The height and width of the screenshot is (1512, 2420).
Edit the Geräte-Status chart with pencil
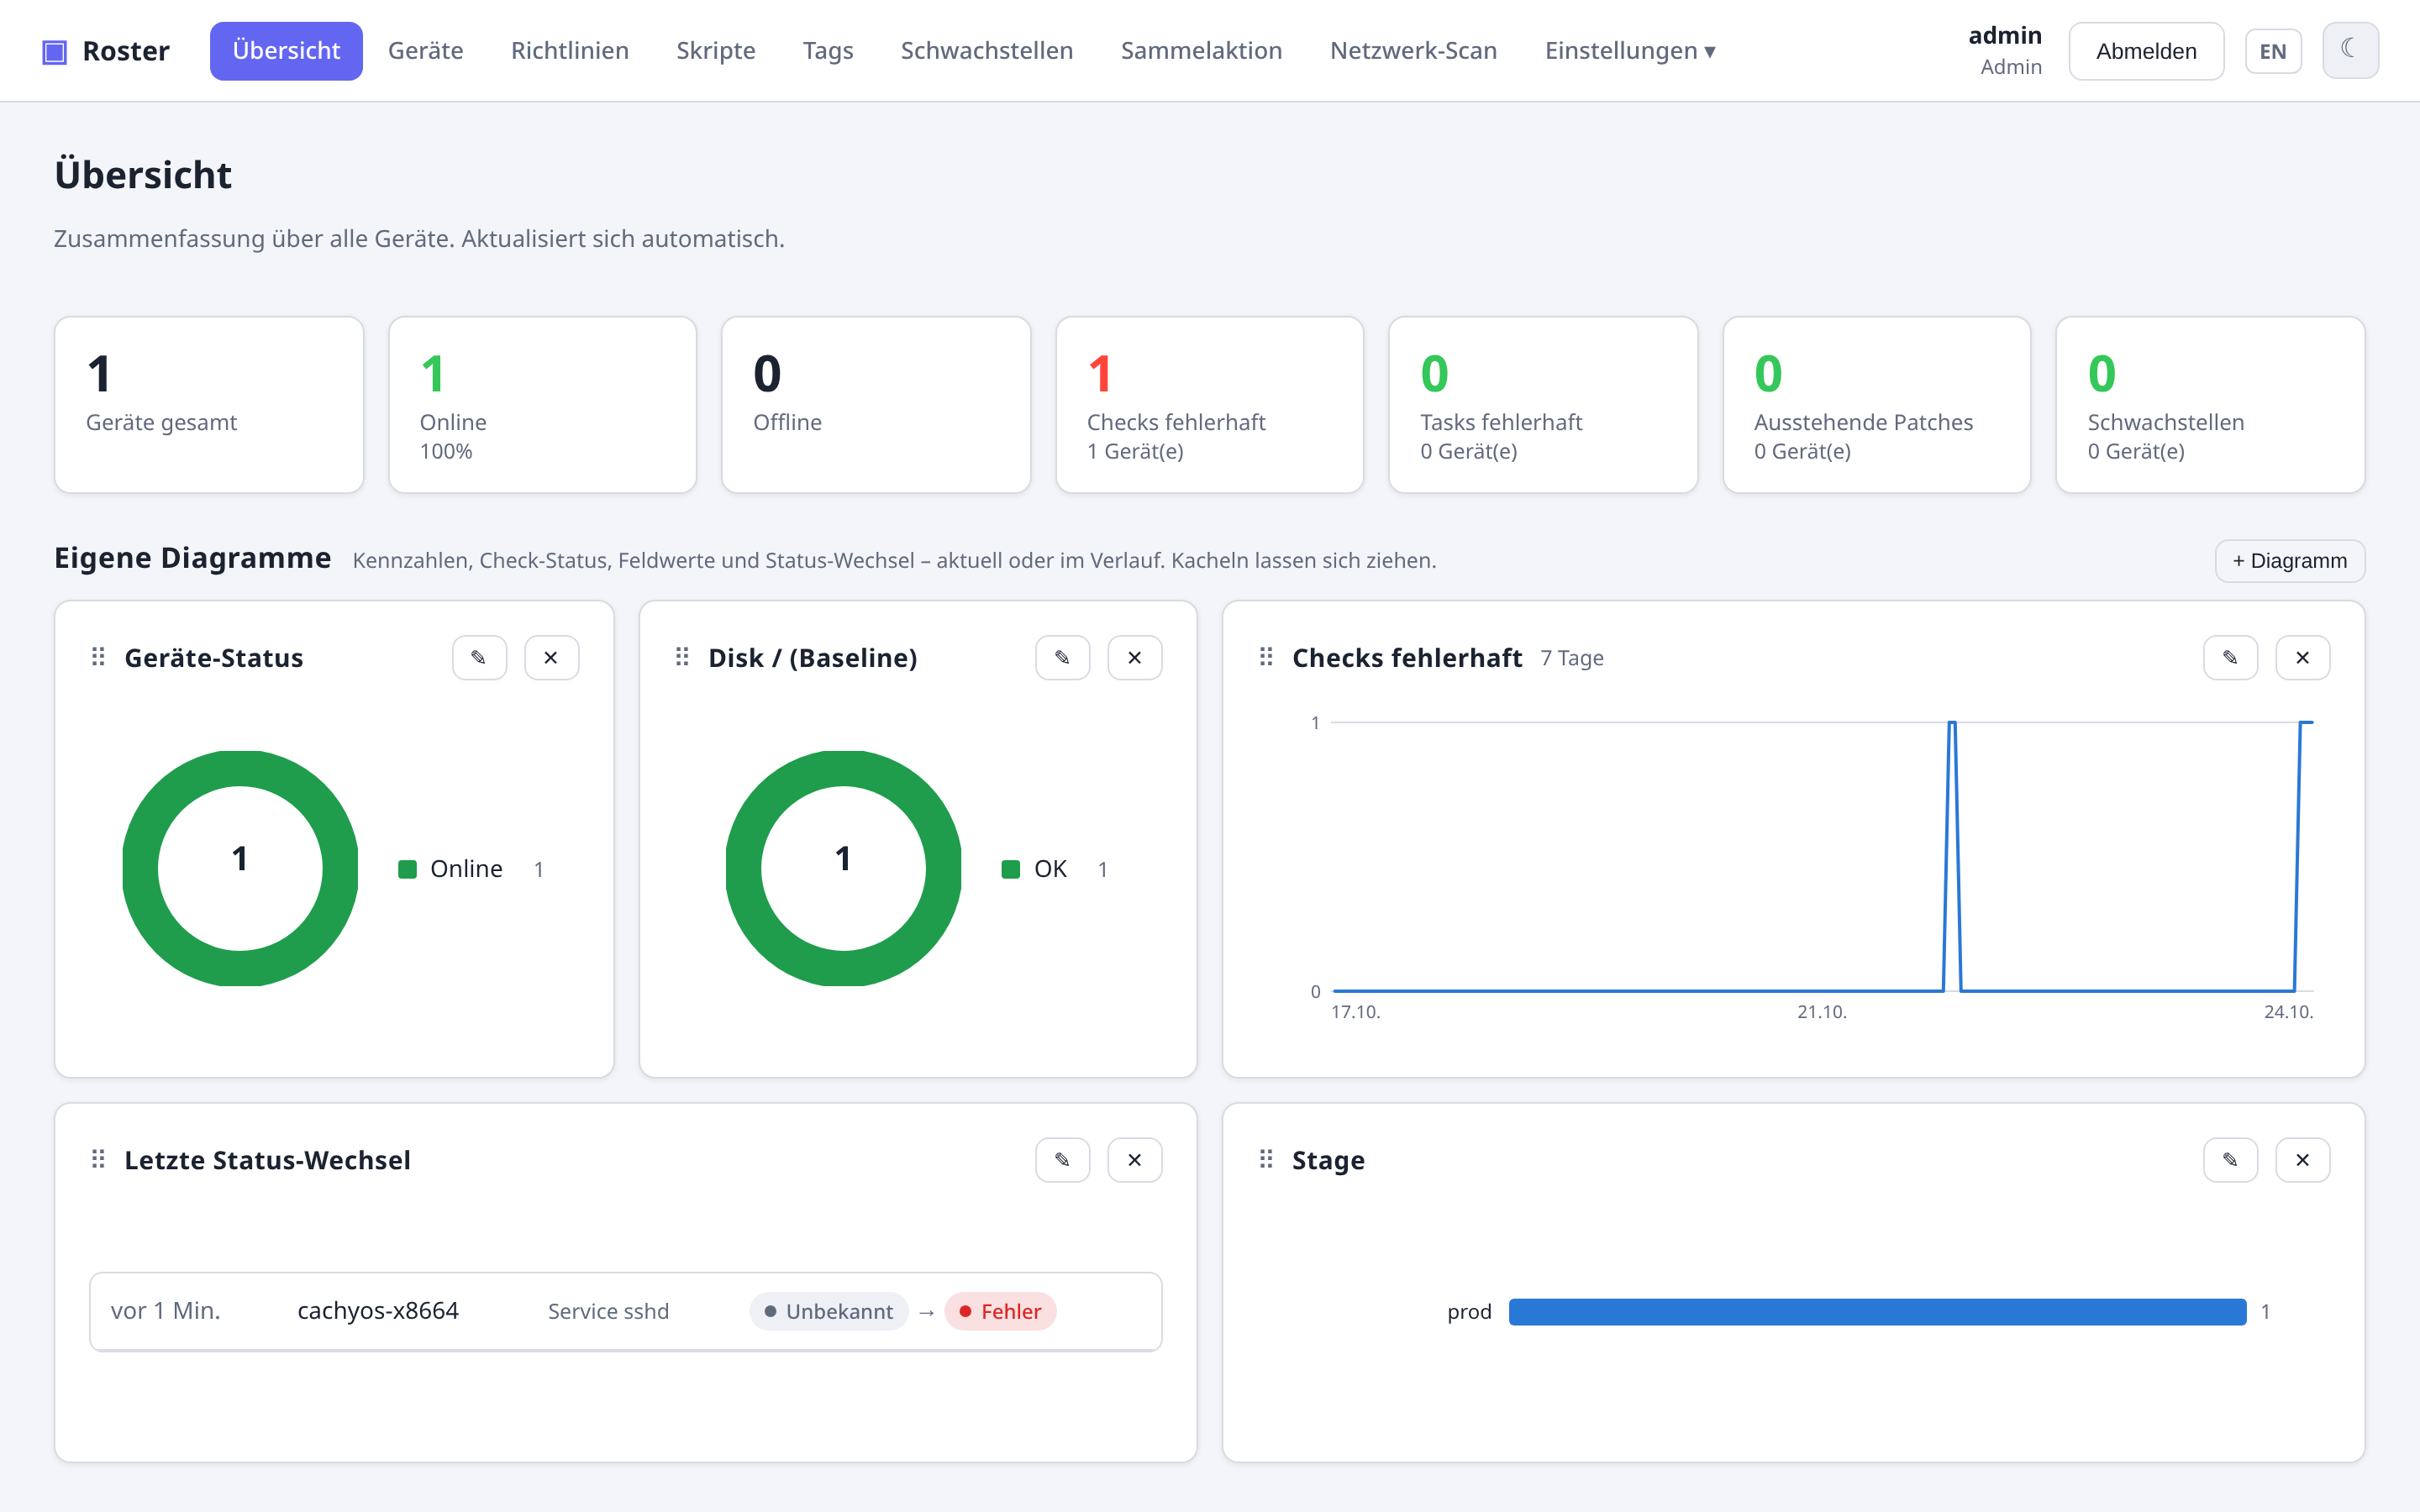tap(479, 657)
